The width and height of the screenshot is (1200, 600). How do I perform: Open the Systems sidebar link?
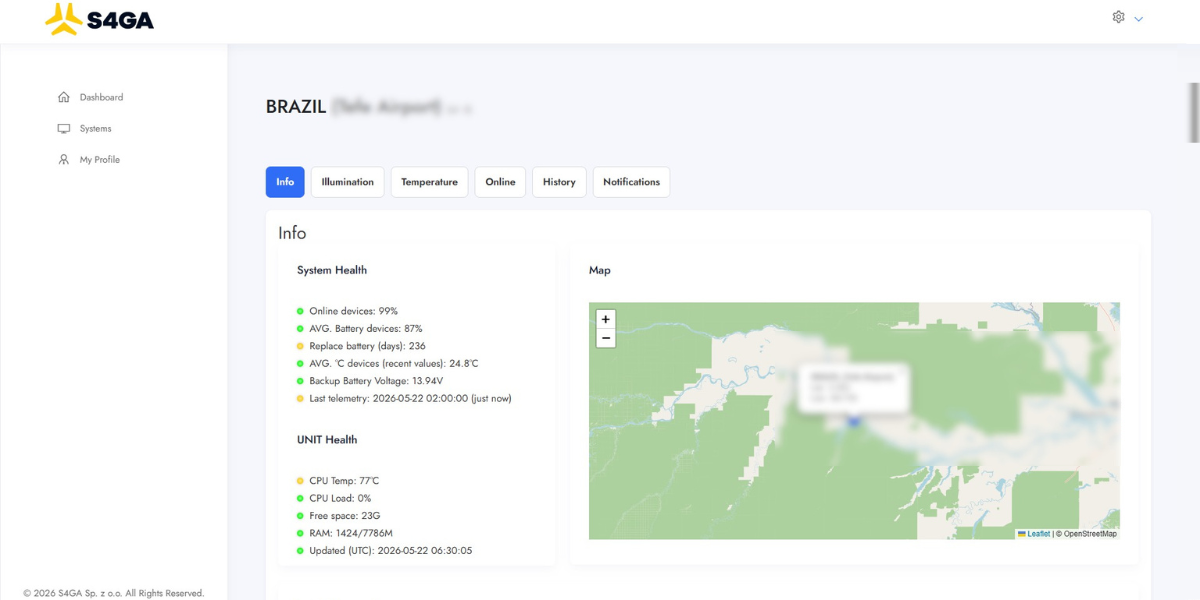click(x=96, y=128)
